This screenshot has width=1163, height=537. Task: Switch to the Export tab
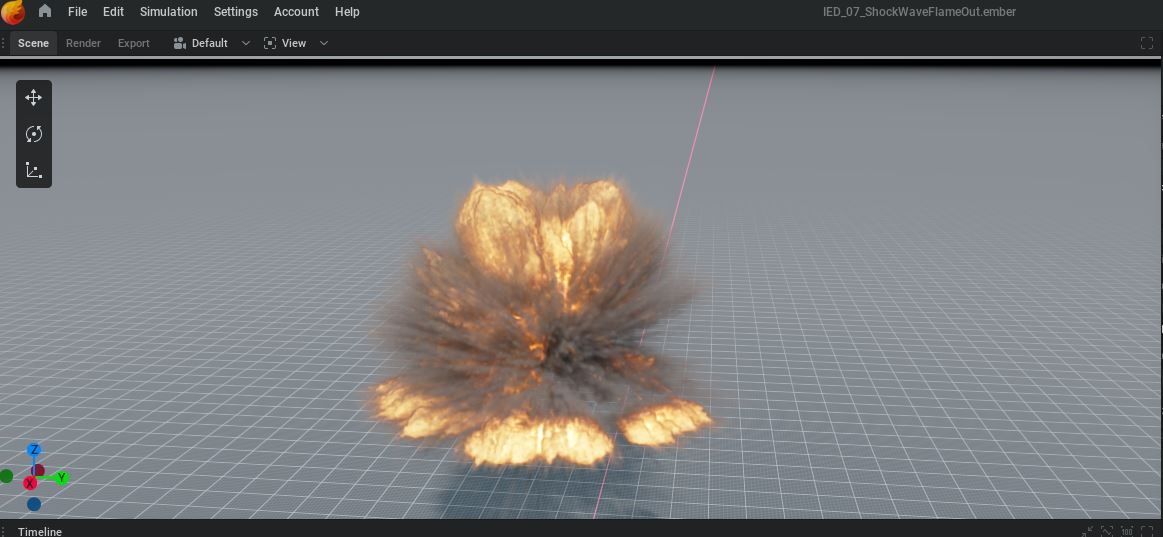[134, 43]
